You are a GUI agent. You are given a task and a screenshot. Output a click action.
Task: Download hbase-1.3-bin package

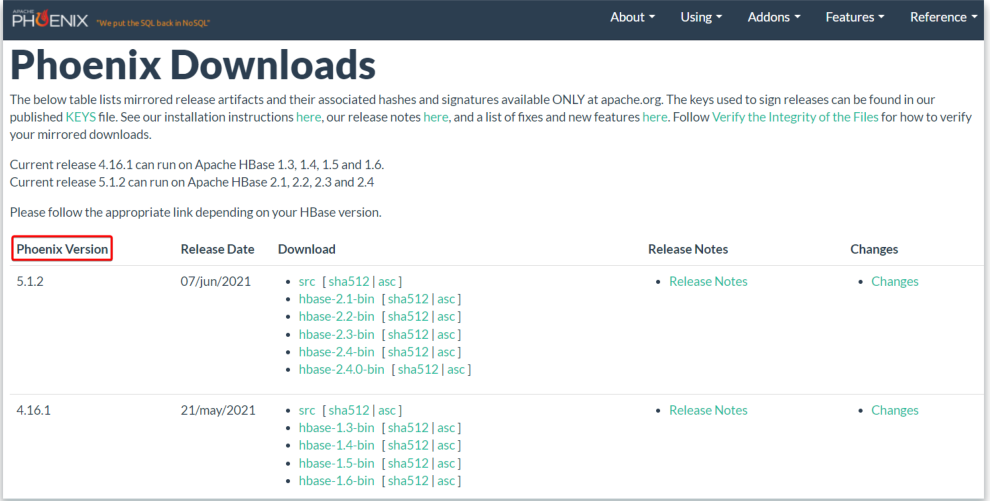(x=337, y=428)
